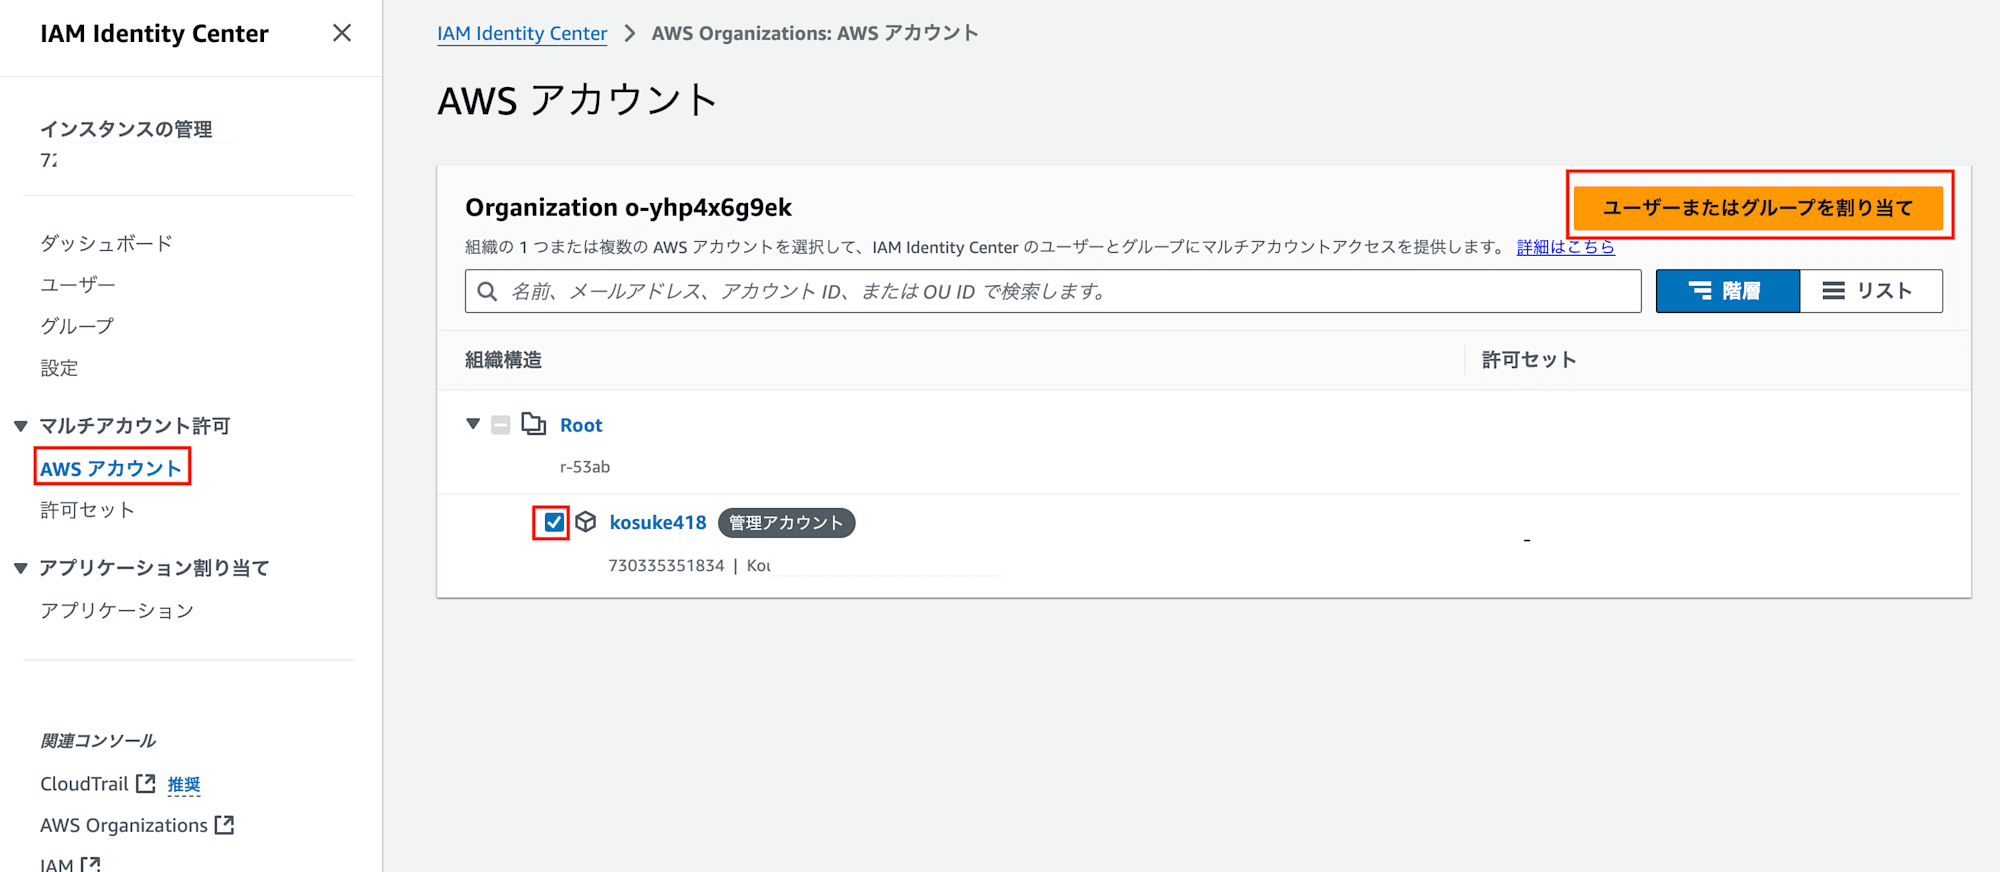Screen dimensions: 2000x872
Task: Select account ID 730335351834 text
Action: point(666,566)
